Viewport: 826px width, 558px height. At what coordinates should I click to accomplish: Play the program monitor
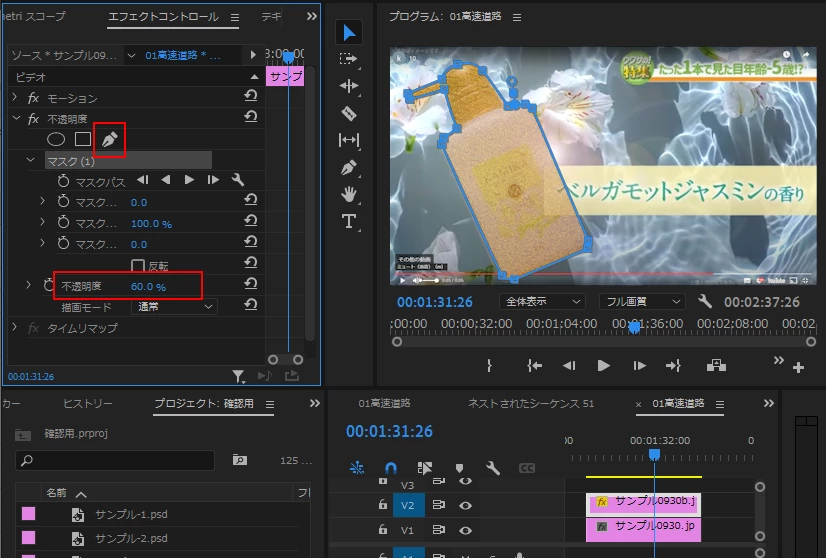pyautogui.click(x=604, y=366)
